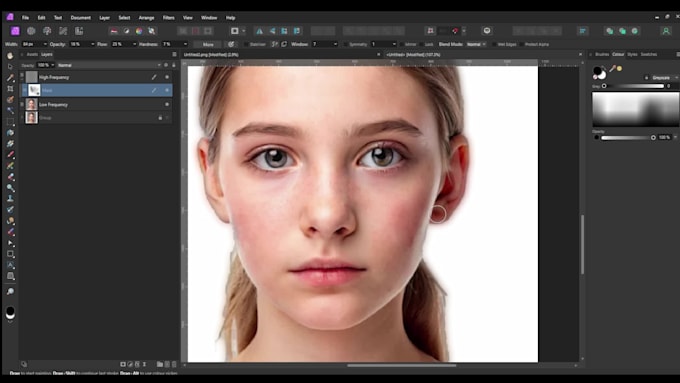This screenshot has height=383, width=680.
Task: Select the Rectangular Marquee tool
Action: coord(10,122)
